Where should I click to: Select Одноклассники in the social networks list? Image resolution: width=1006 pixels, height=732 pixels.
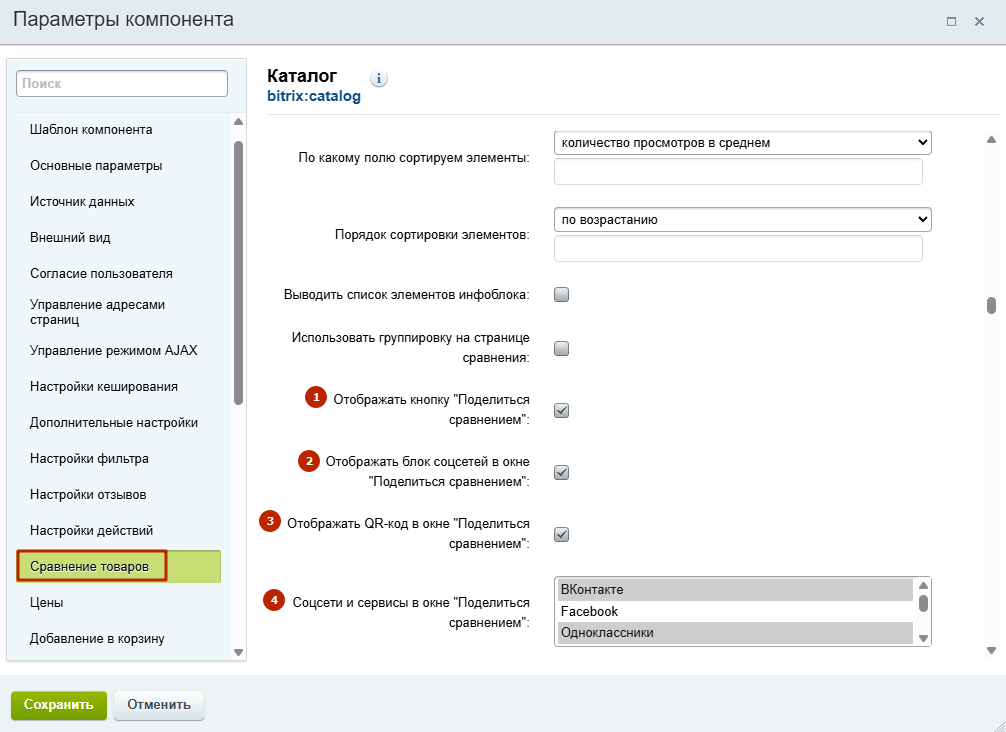tap(735, 633)
